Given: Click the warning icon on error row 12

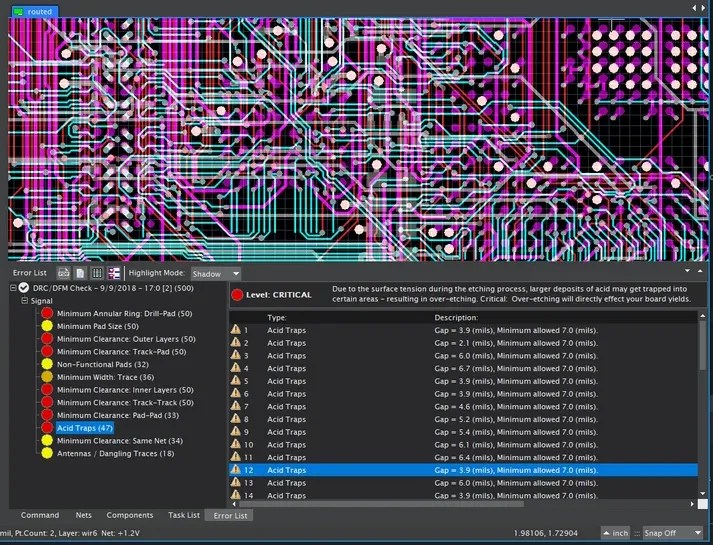Looking at the screenshot, I should 236,470.
